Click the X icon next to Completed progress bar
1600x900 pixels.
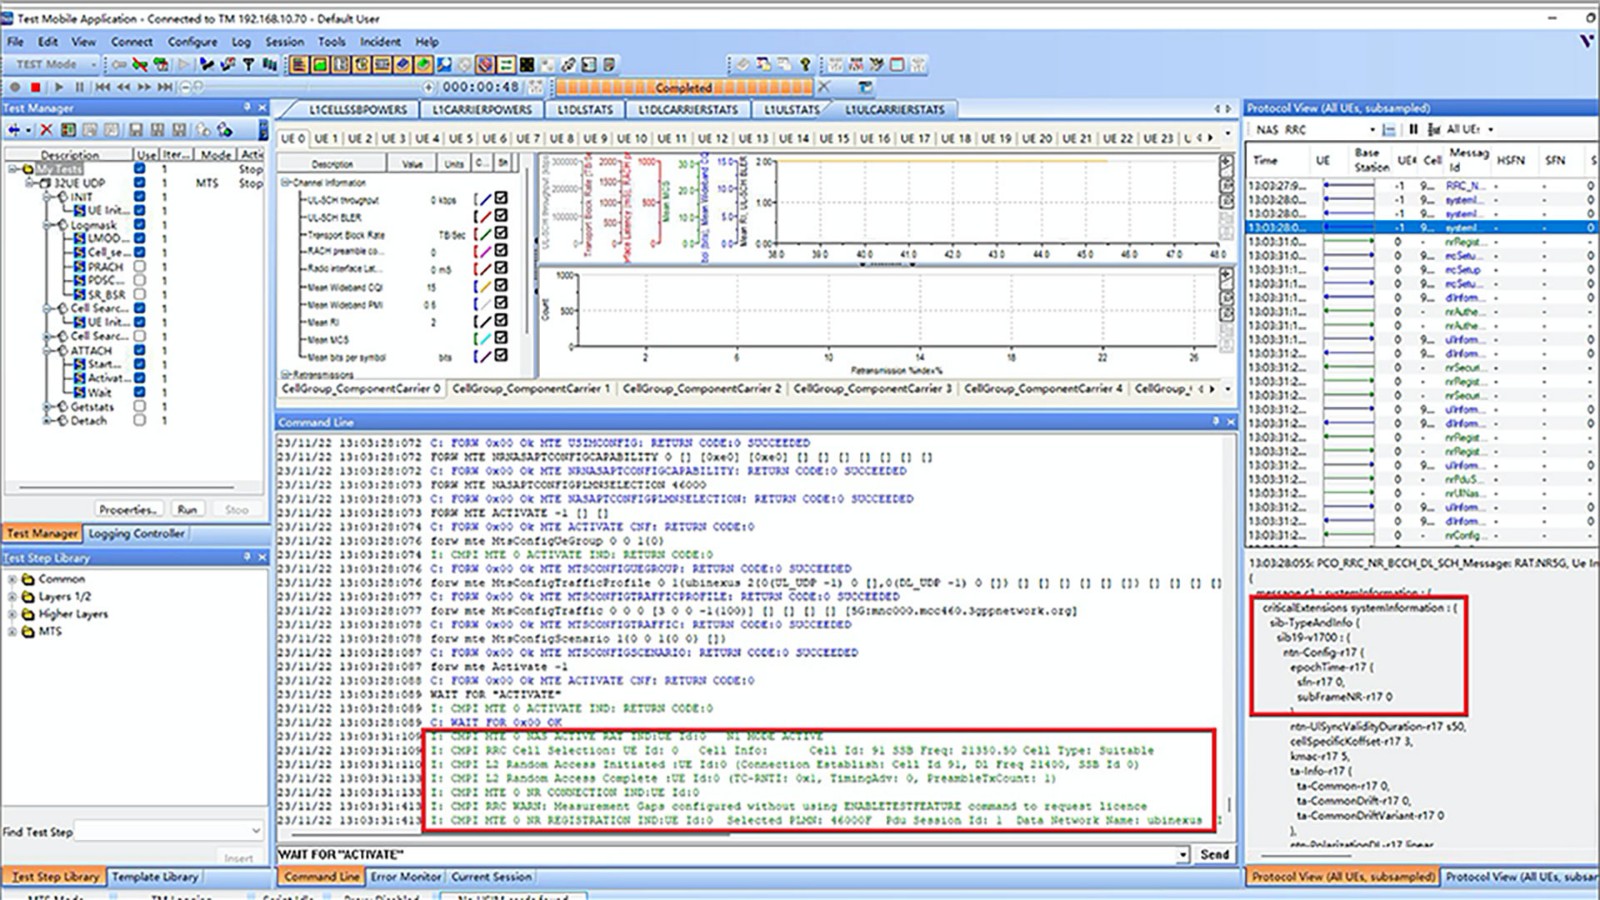pos(824,87)
